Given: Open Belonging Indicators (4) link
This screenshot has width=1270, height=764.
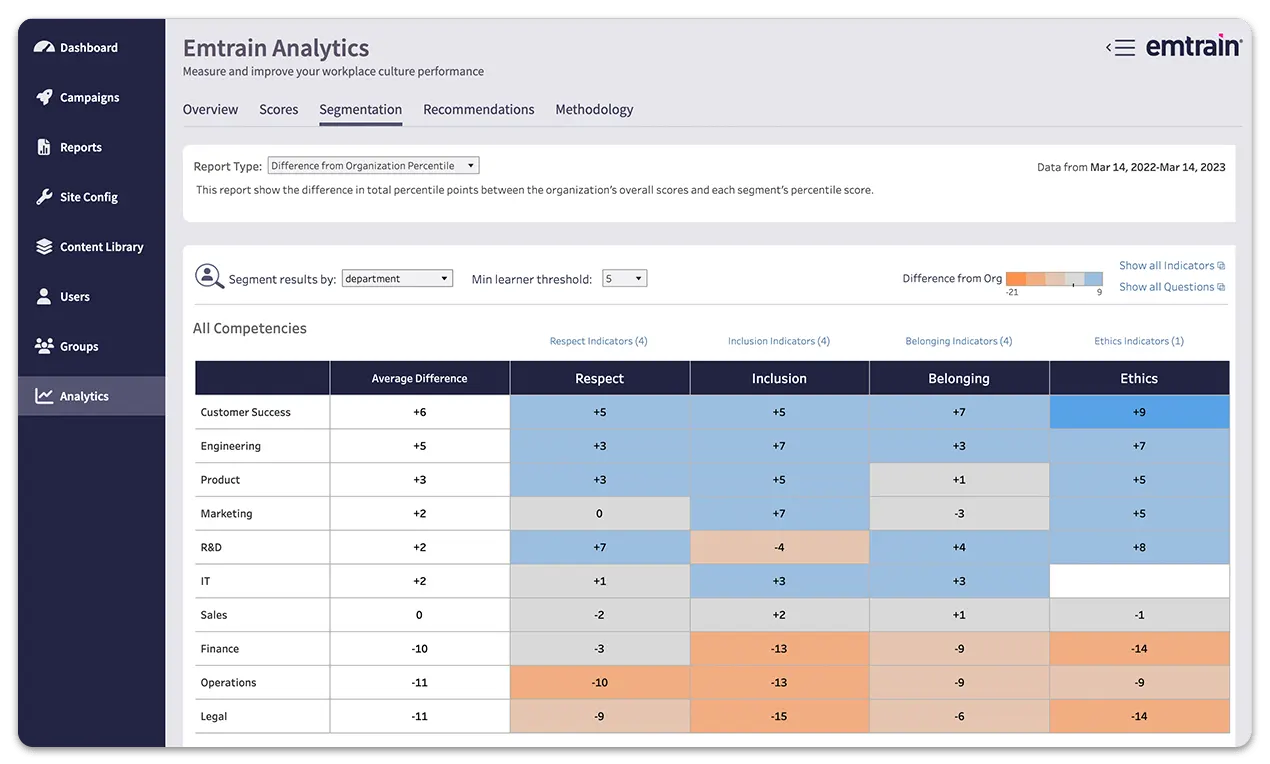Looking at the screenshot, I should coord(959,341).
